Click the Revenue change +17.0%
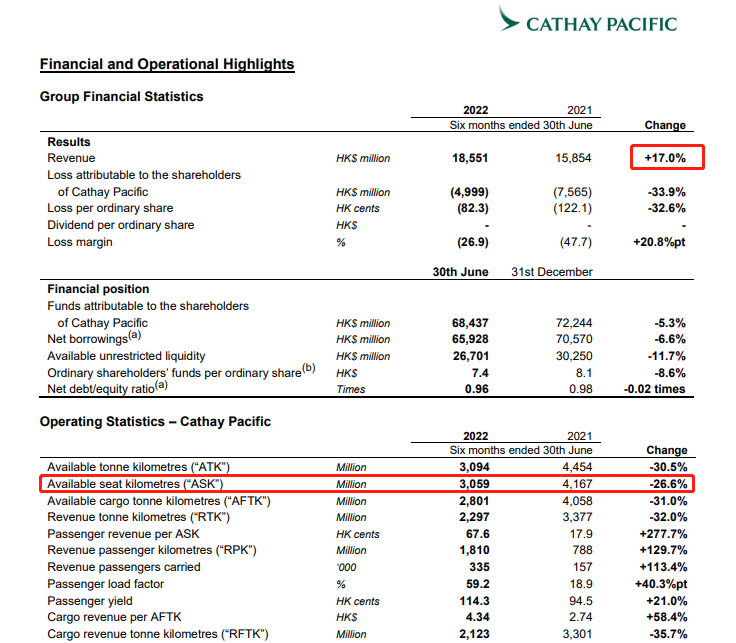The width and height of the screenshot is (736, 643). pyautogui.click(x=665, y=158)
